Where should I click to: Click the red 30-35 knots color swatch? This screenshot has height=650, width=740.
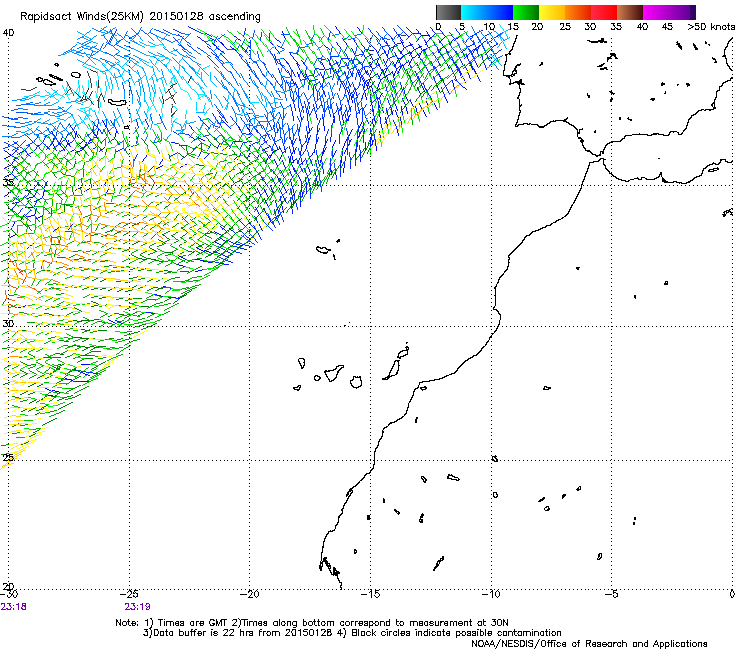(x=604, y=12)
